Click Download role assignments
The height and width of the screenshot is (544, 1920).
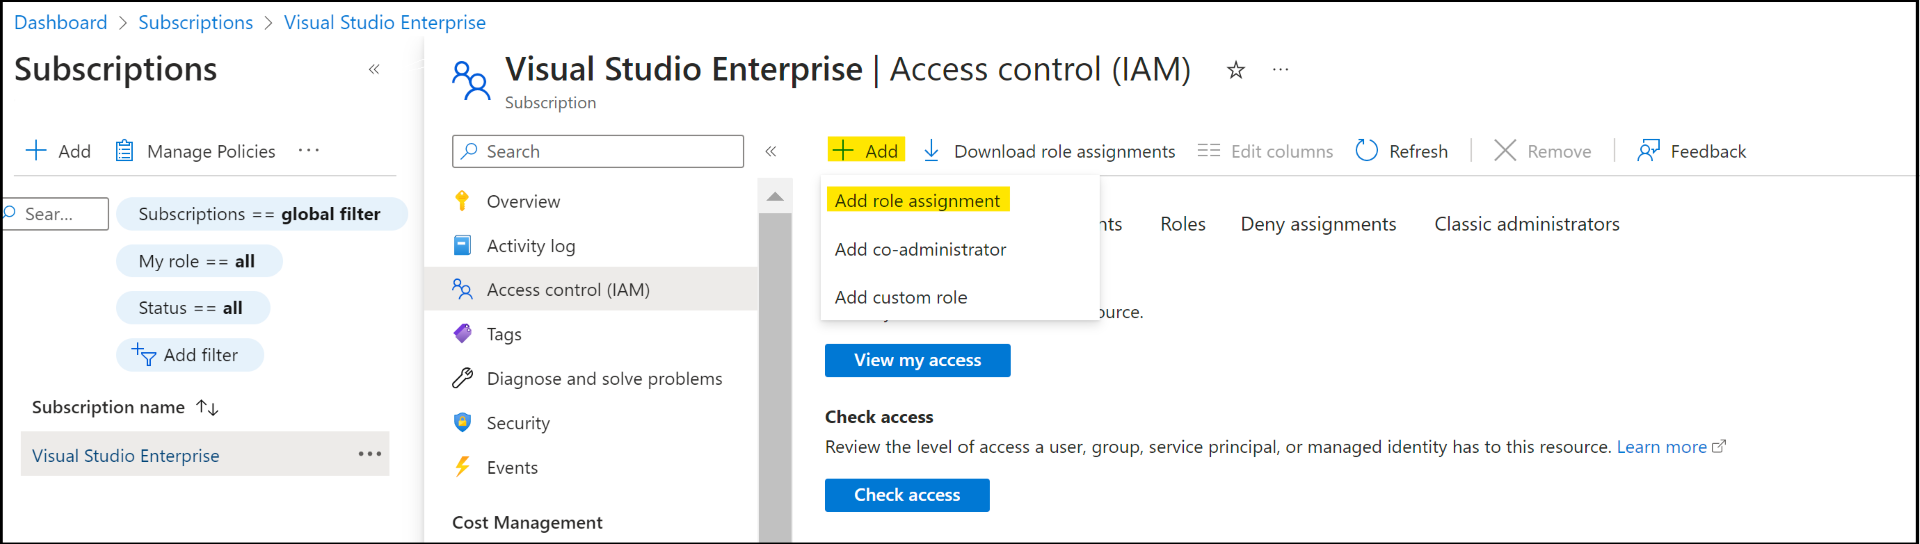coord(1048,151)
